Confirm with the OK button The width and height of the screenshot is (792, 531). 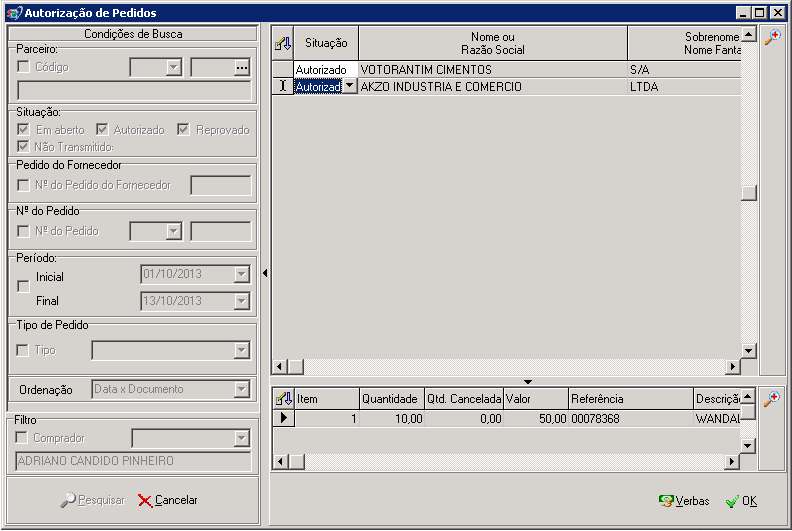[x=741, y=501]
